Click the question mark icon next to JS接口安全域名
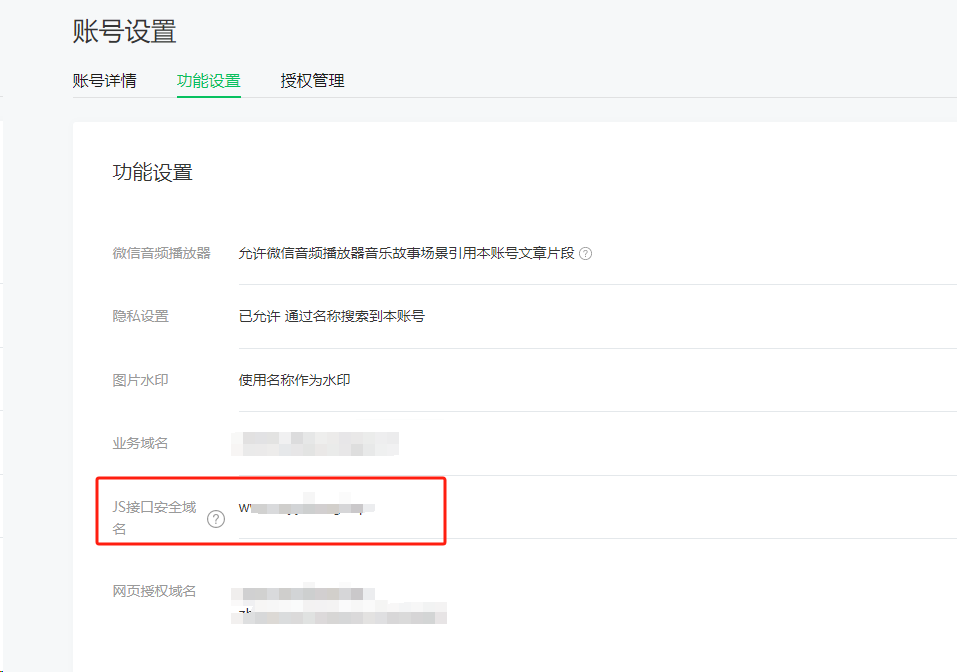The width and height of the screenshot is (957, 672). pos(215,519)
